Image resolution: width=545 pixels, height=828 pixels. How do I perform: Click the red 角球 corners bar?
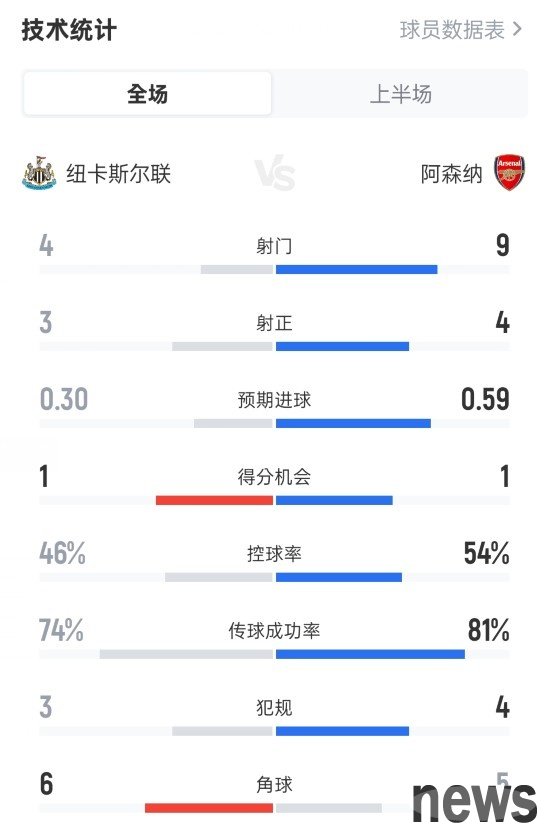point(209,808)
